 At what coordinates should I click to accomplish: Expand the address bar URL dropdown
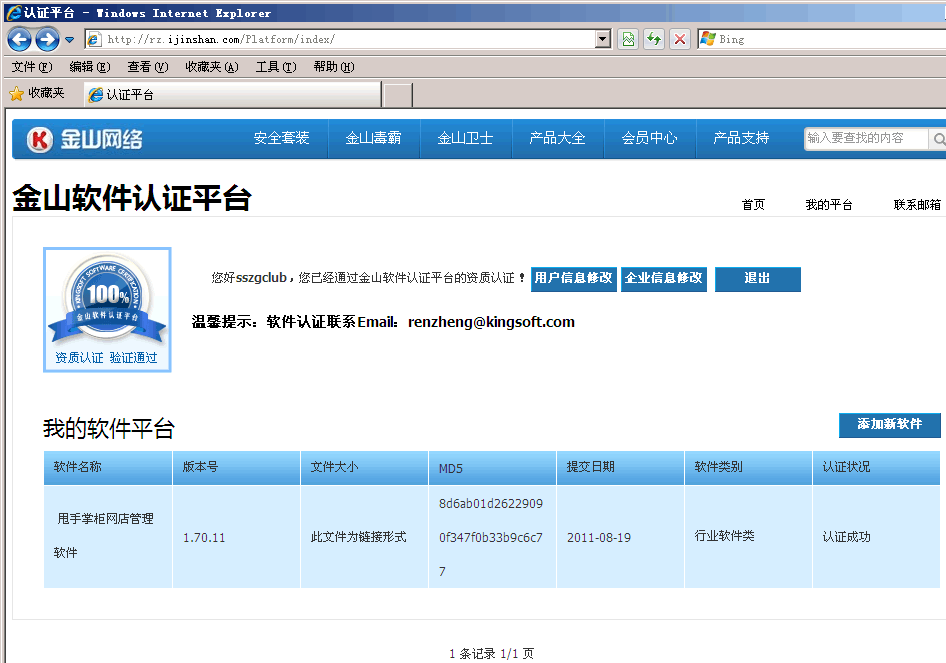[x=602, y=39]
